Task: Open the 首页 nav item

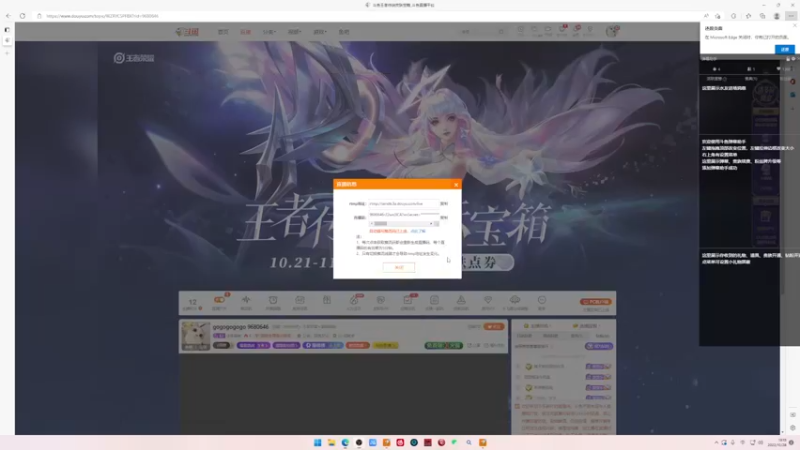Action: pos(223,32)
